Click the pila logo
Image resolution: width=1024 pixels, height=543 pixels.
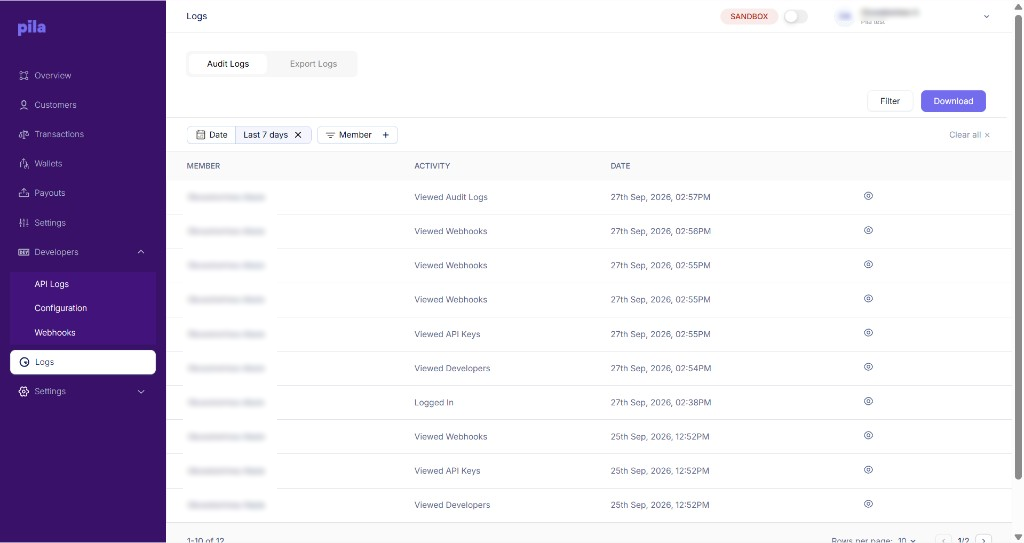pos(31,27)
